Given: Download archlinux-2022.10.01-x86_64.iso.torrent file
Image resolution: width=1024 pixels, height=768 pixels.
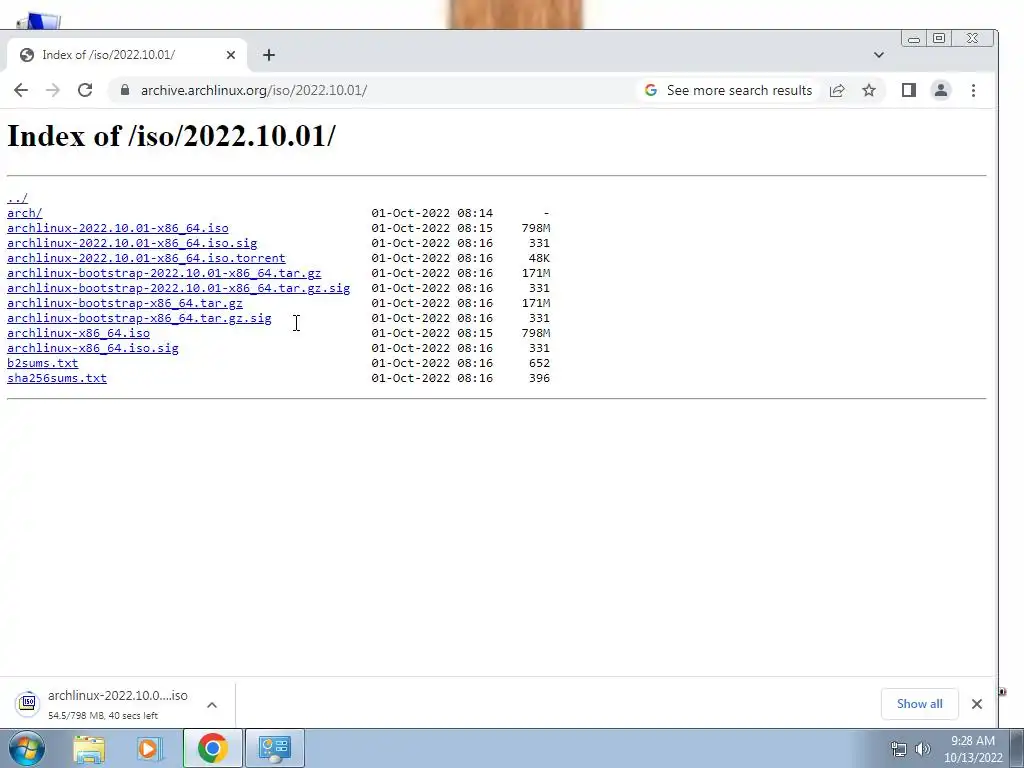Looking at the screenshot, I should point(146,258).
